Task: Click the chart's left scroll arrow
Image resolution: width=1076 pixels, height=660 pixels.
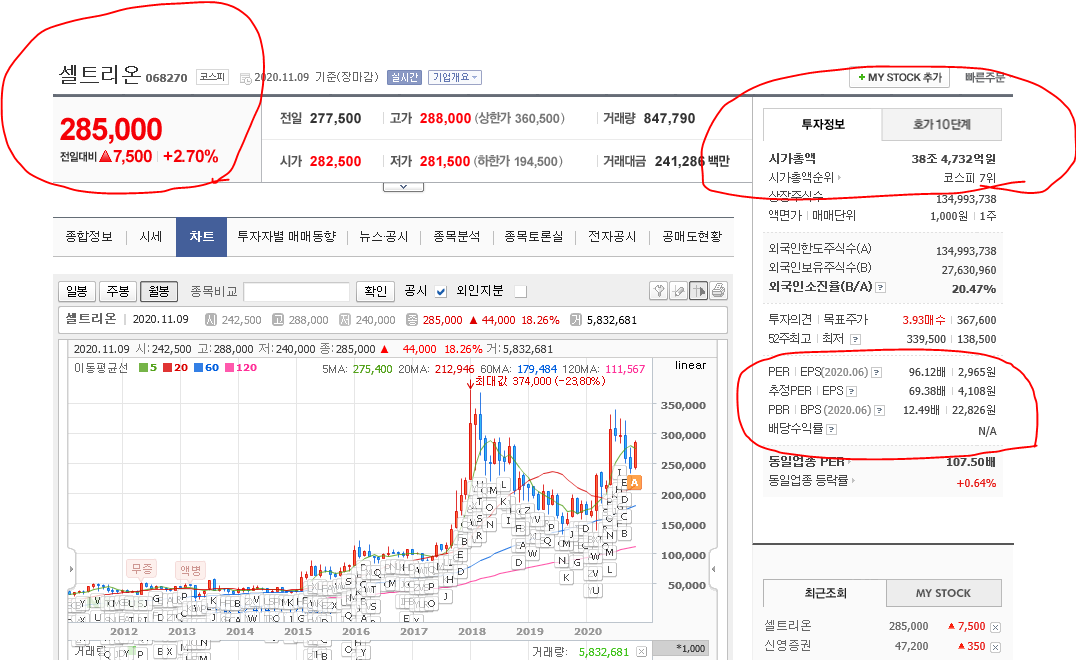Action: 71,569
